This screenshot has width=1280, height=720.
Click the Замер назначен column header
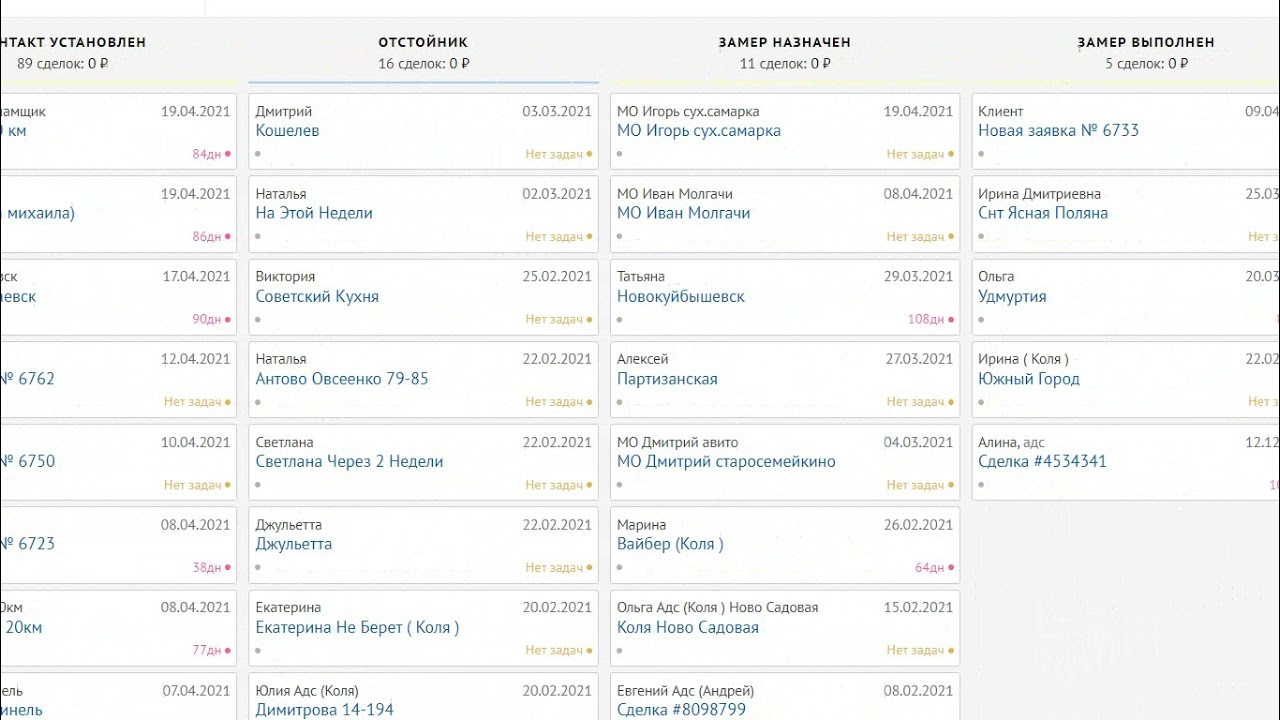[784, 43]
